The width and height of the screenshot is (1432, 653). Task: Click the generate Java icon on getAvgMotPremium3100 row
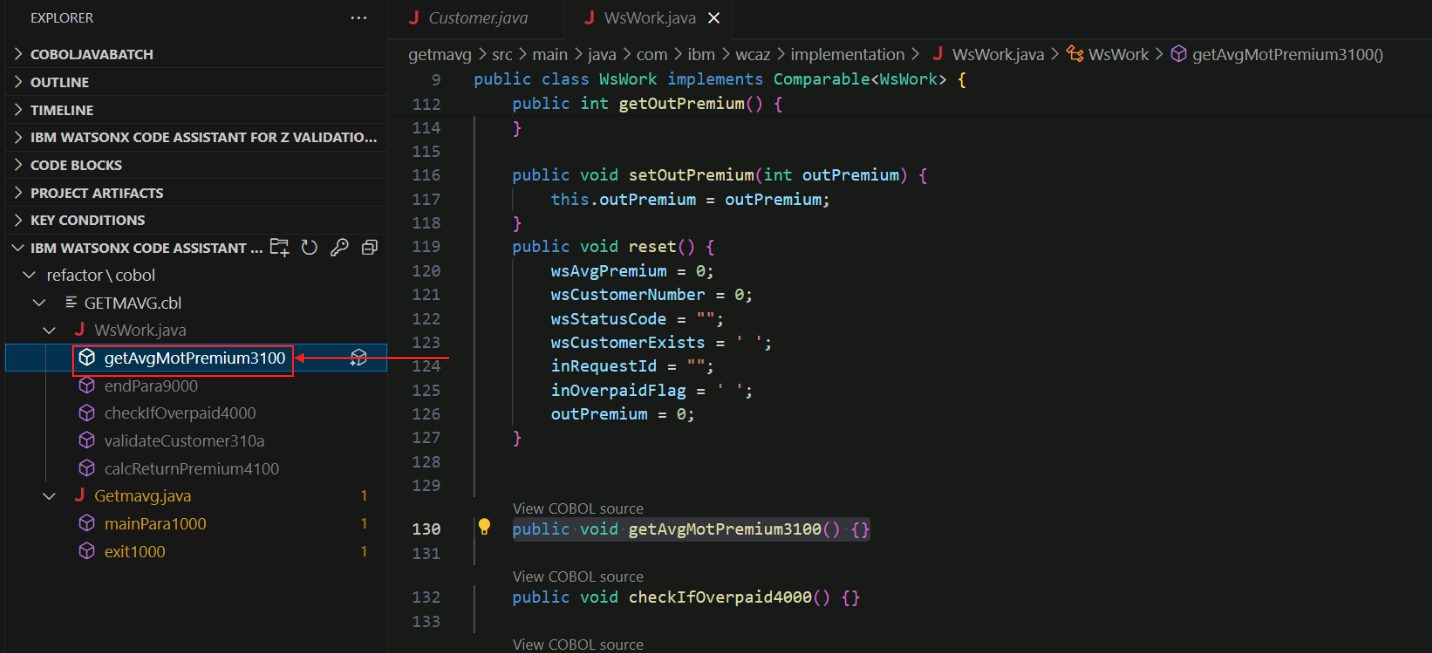tap(358, 358)
